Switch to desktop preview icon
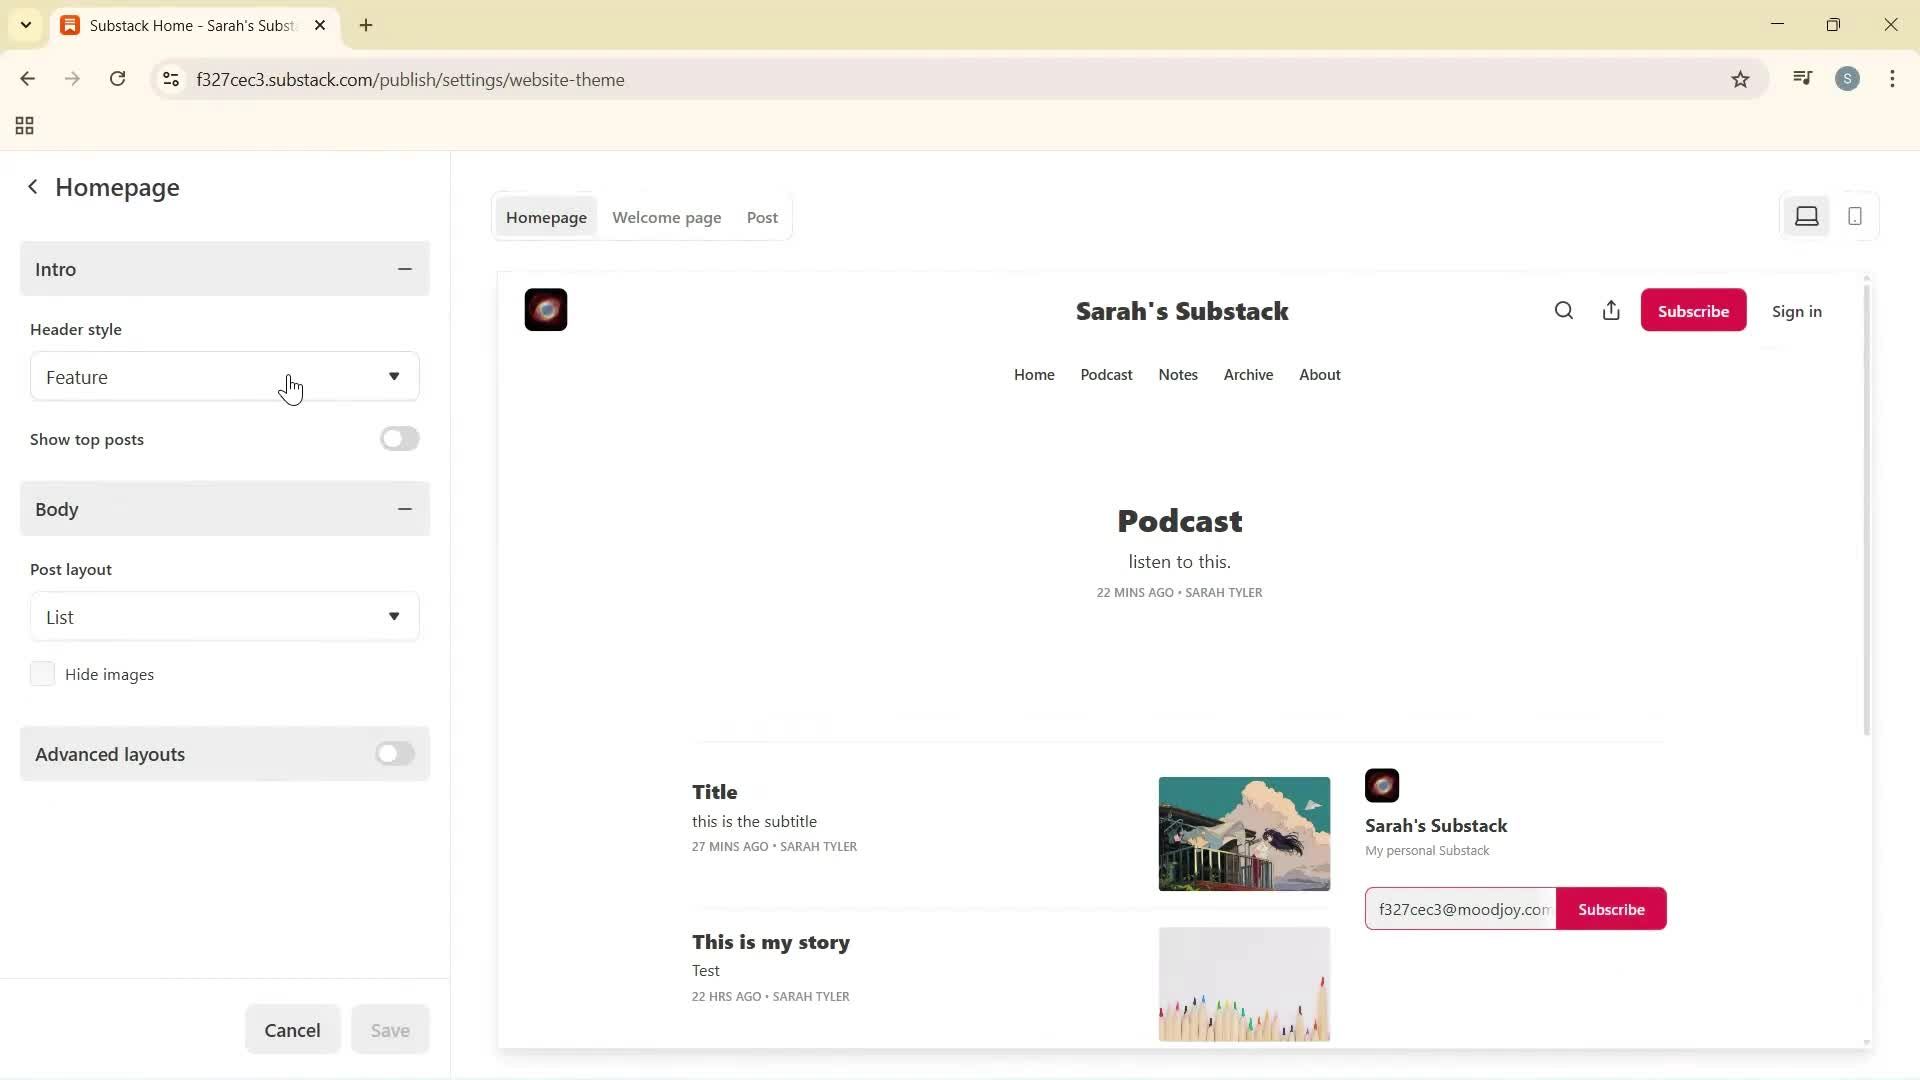 coord(1806,216)
